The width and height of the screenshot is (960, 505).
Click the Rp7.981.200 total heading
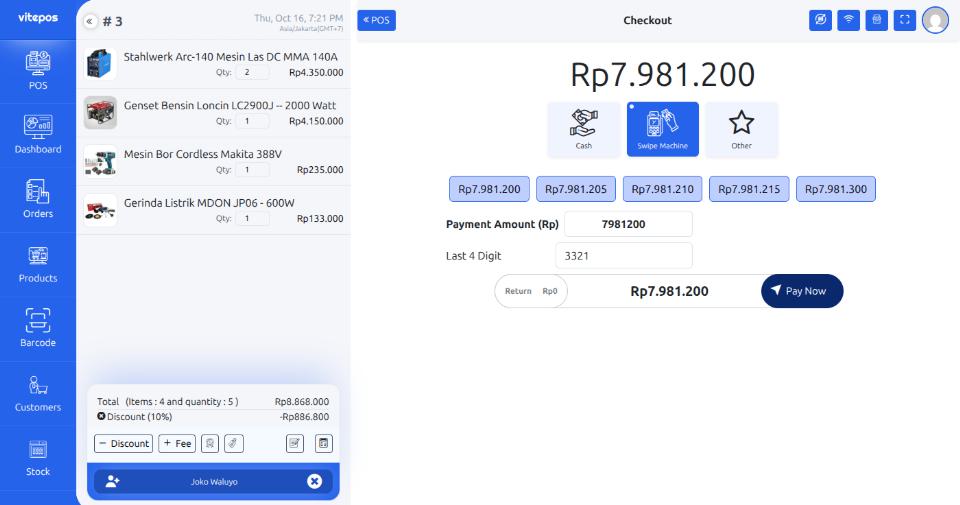click(662, 75)
